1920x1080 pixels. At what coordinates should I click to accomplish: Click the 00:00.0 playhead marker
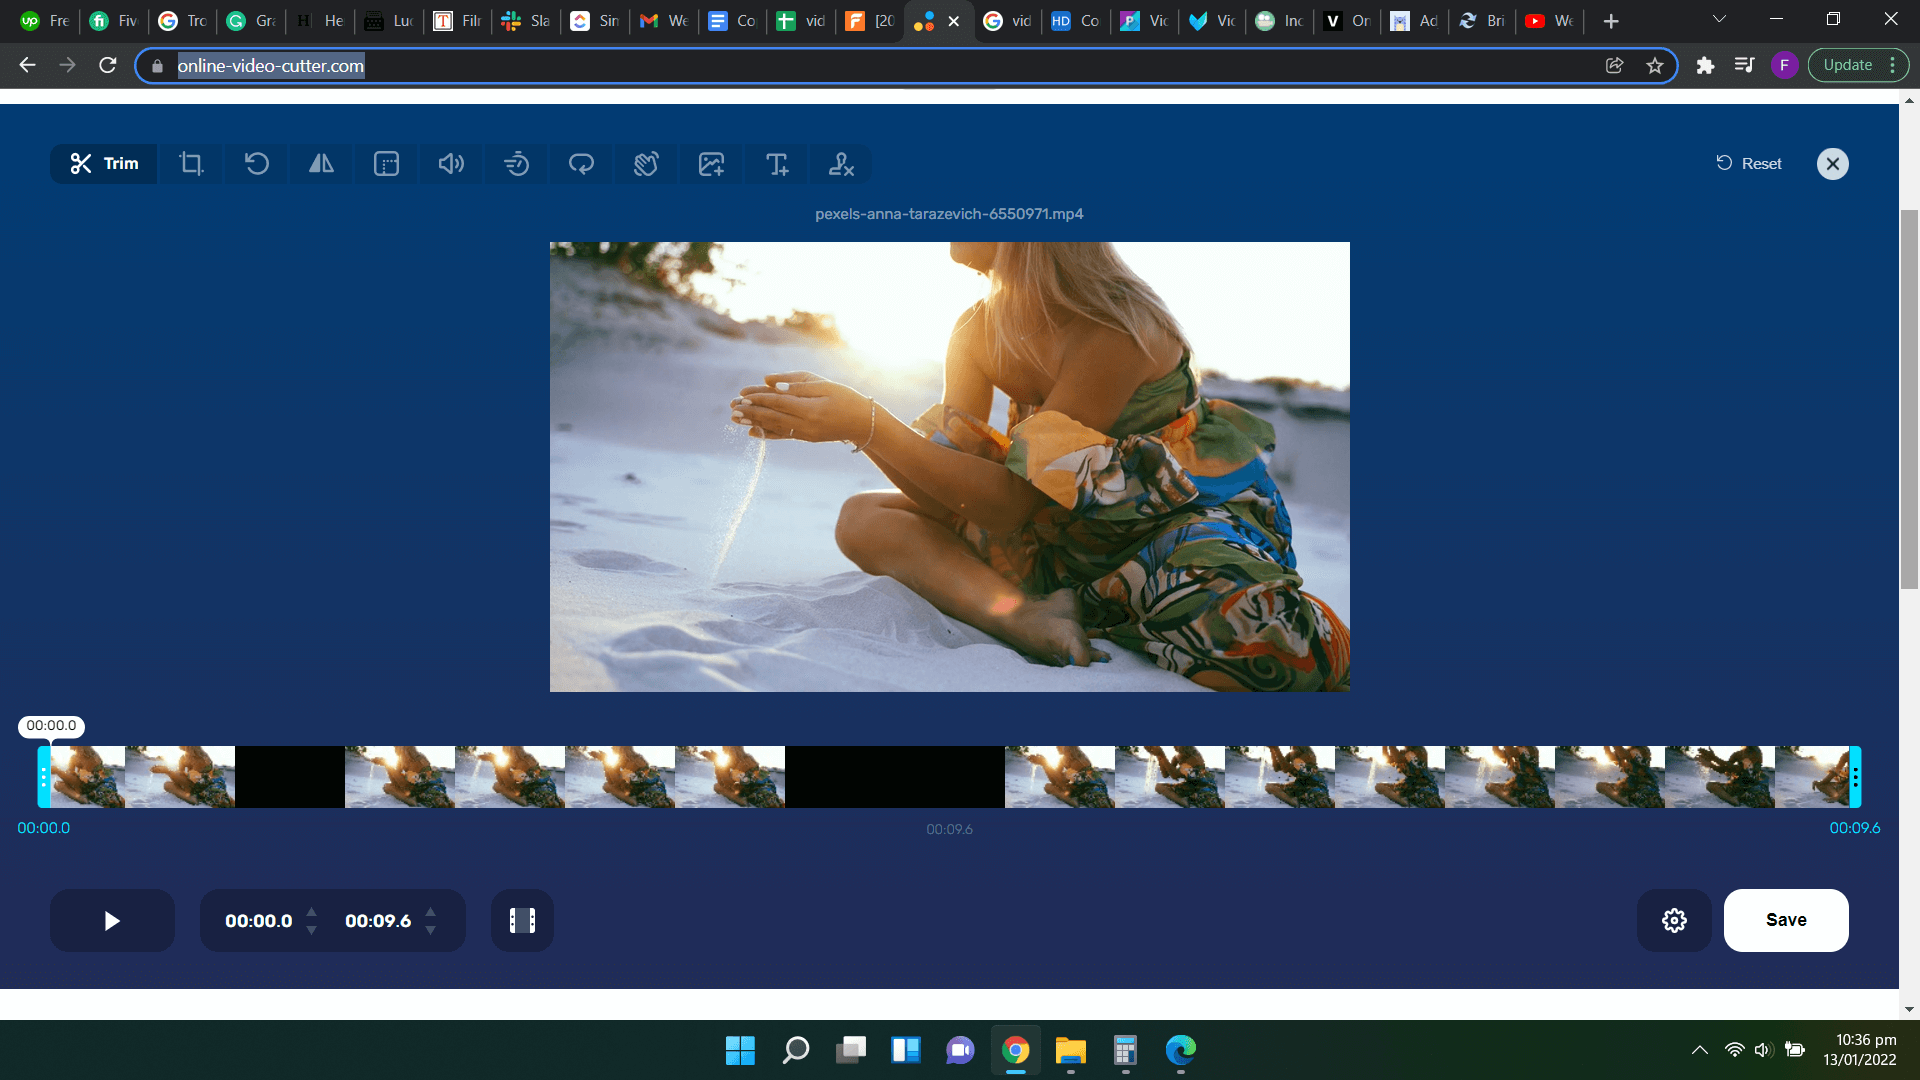[x=51, y=726]
